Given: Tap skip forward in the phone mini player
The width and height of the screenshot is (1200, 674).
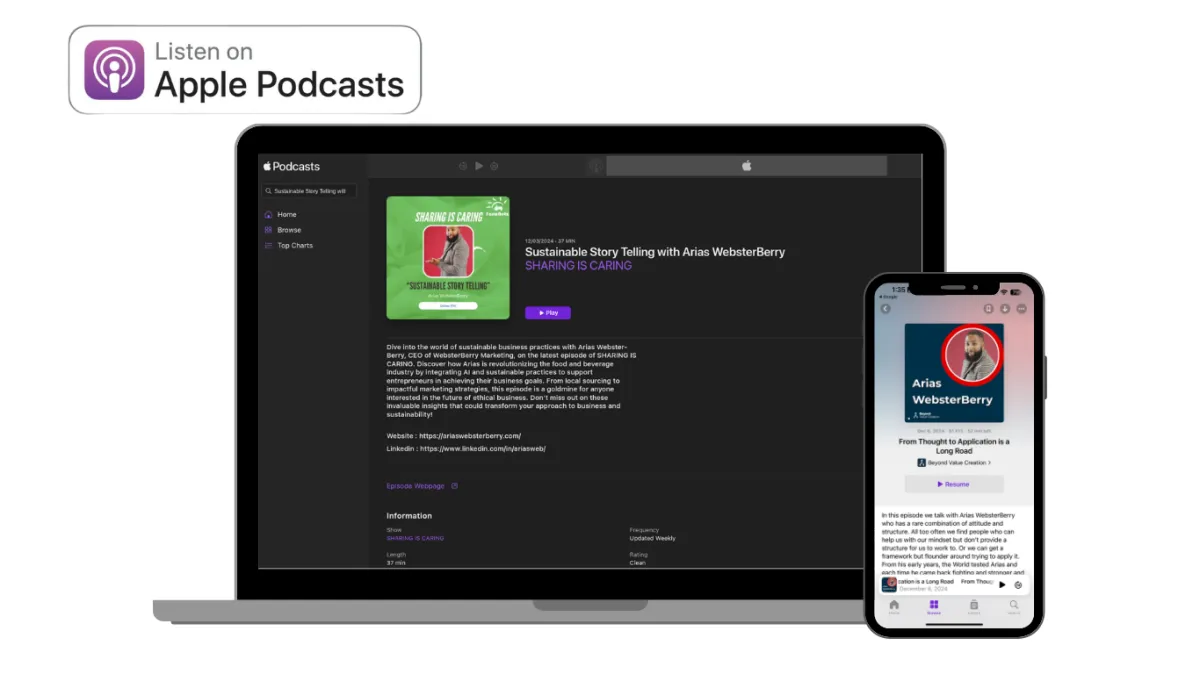Looking at the screenshot, I should (1018, 584).
